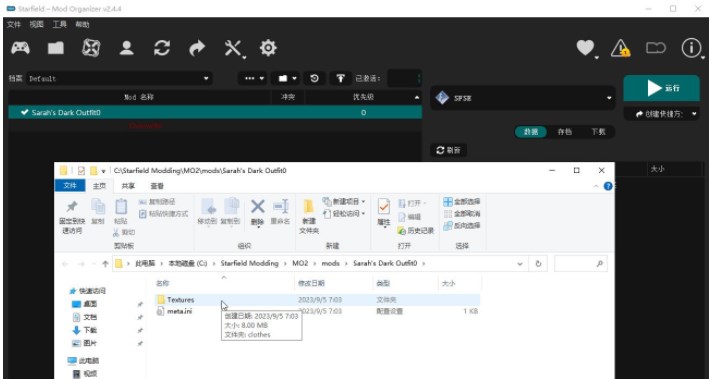Open the three dots list options dropdown

(253, 78)
